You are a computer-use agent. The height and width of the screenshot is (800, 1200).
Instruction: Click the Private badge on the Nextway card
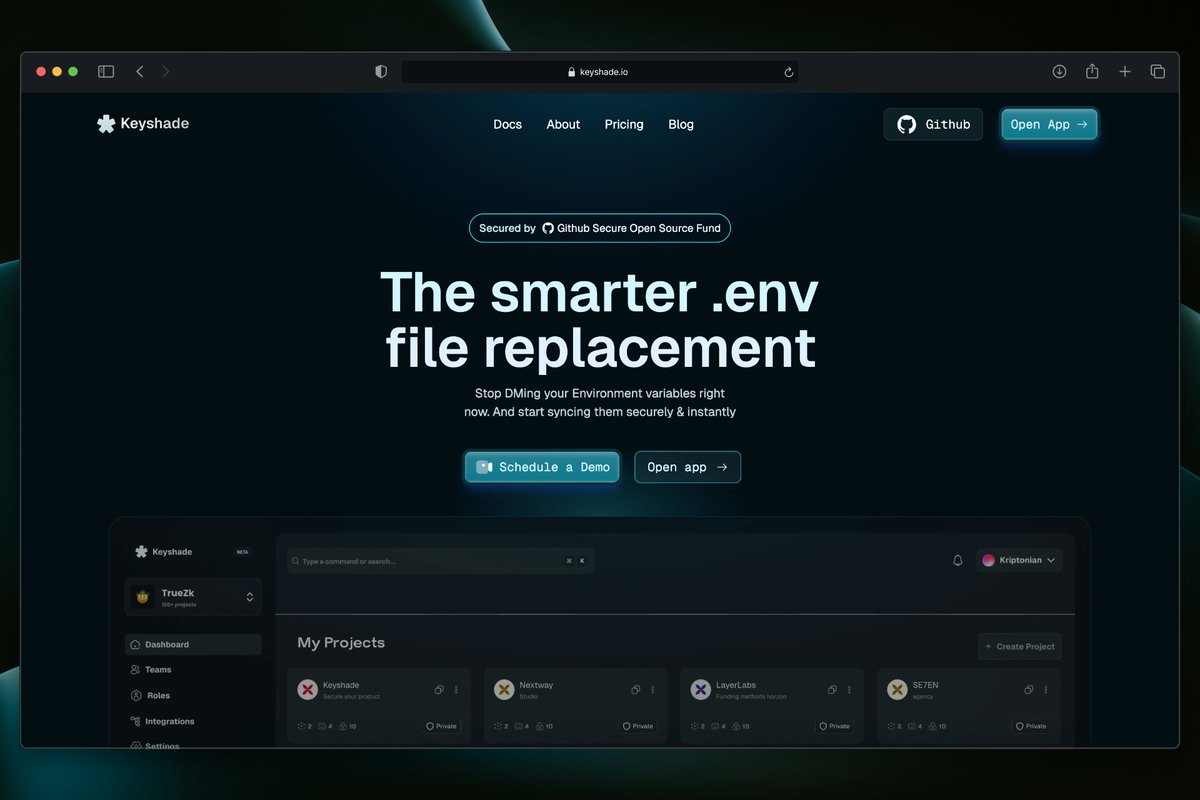tap(638, 726)
